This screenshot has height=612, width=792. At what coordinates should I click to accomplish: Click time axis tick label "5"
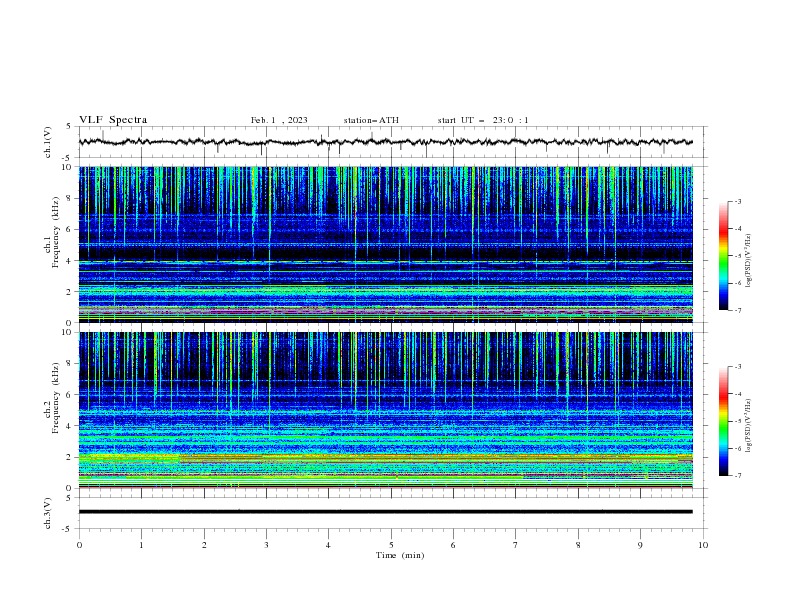[x=391, y=545]
